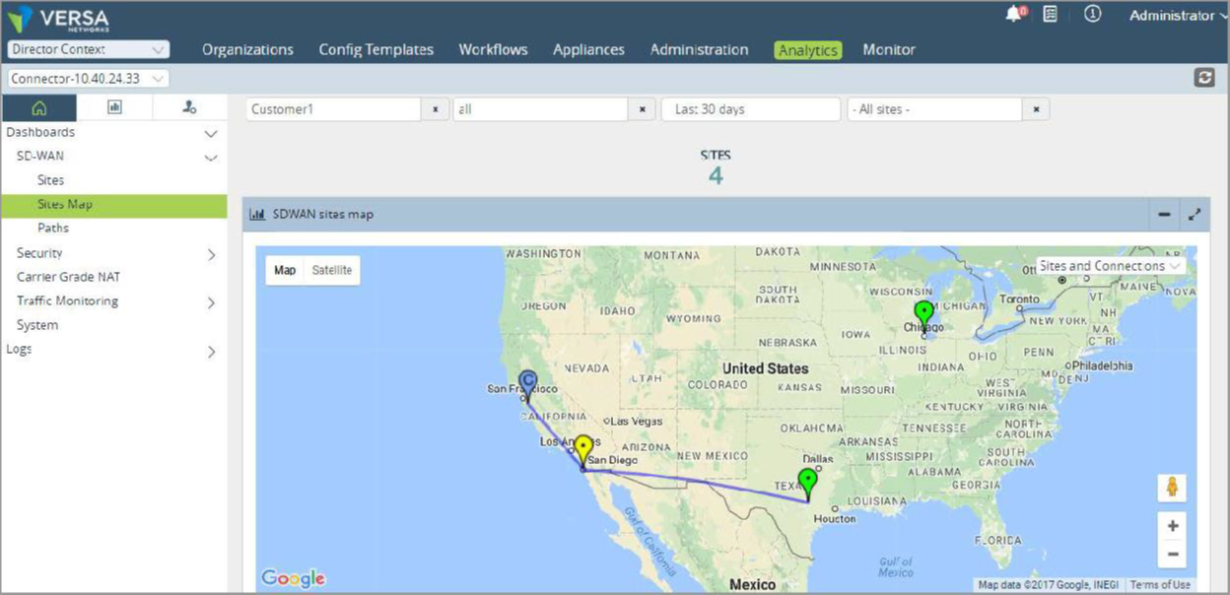
Task: Clear the Customer1 filter
Action: coord(435,110)
